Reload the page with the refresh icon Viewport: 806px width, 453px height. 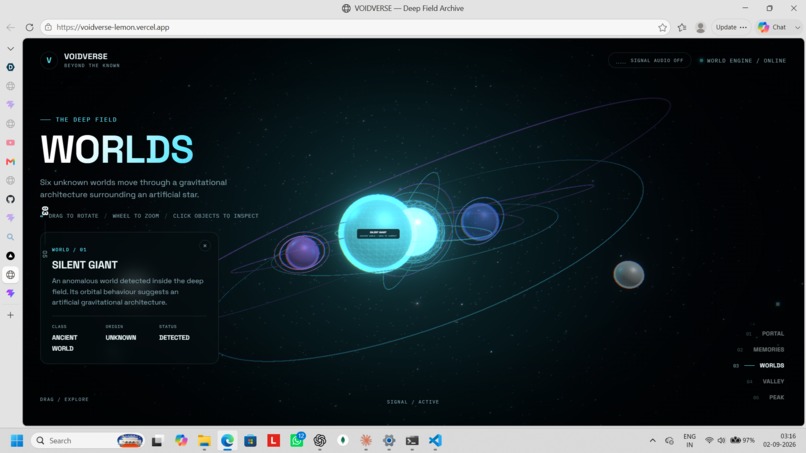coord(29,27)
